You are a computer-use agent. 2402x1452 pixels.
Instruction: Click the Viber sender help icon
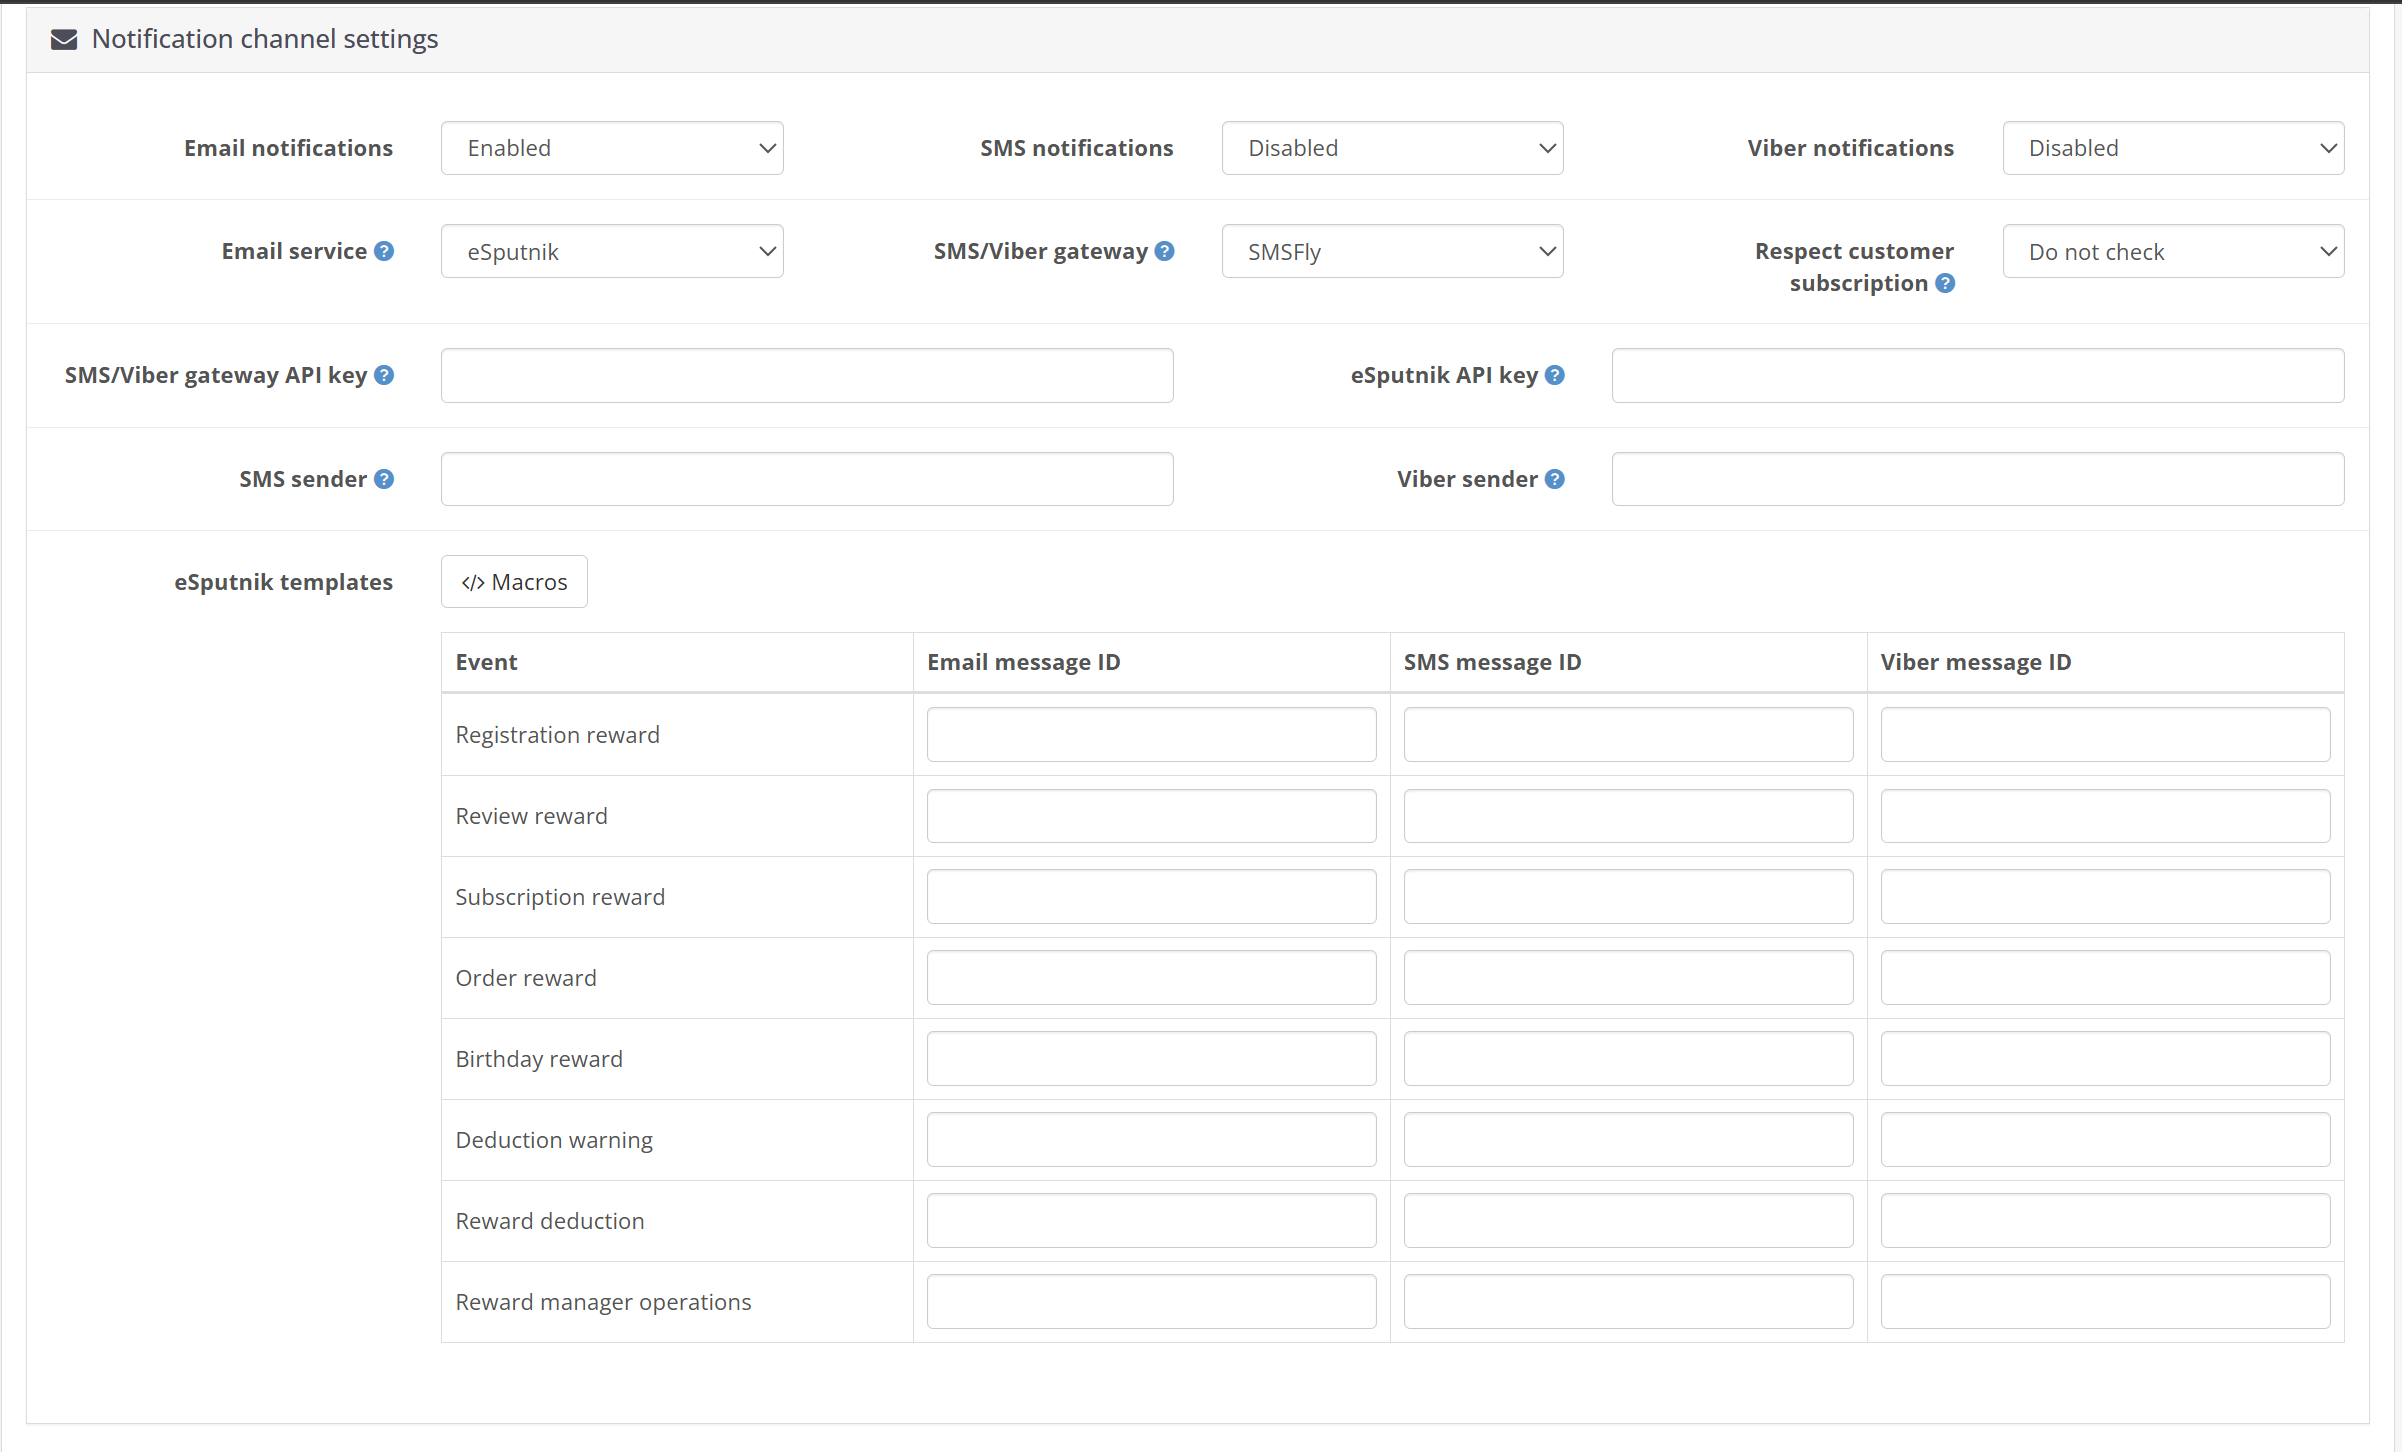coord(1555,479)
